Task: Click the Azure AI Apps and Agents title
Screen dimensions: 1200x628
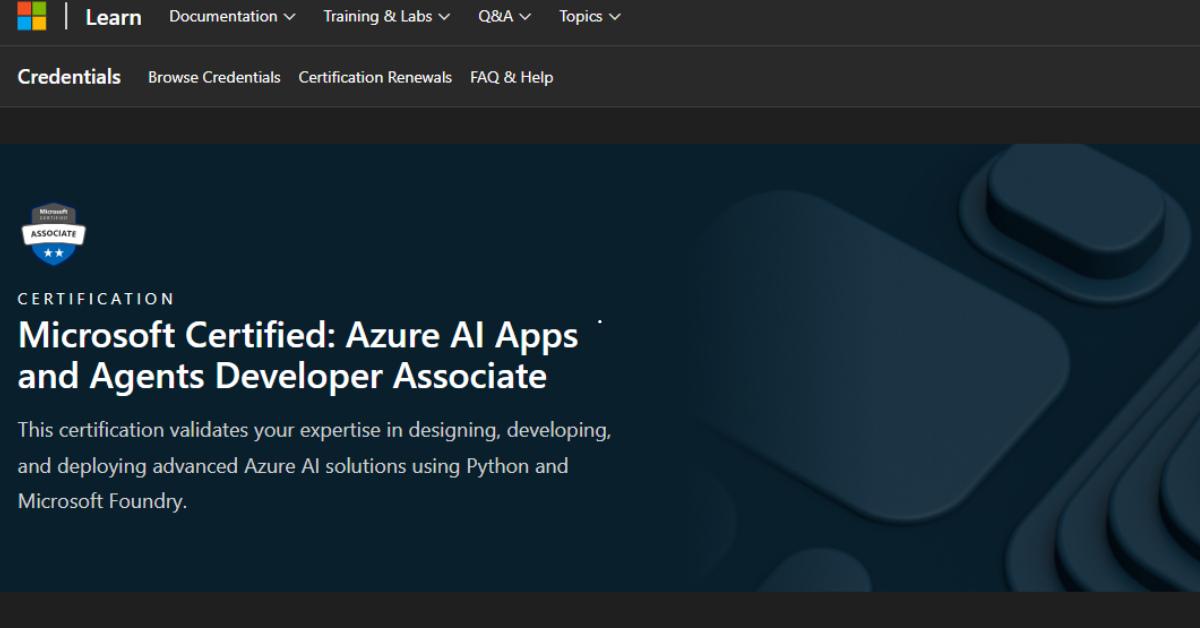Action: (298, 355)
